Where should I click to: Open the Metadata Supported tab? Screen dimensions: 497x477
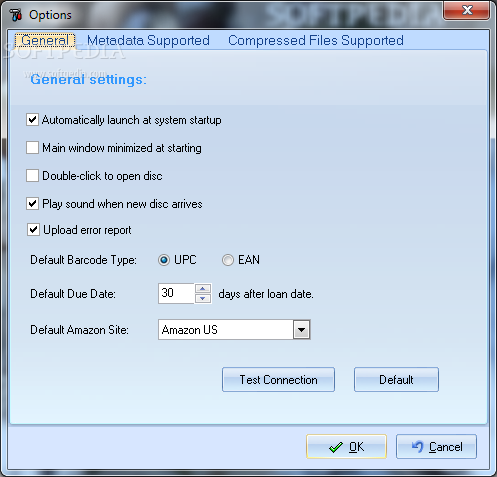click(148, 40)
